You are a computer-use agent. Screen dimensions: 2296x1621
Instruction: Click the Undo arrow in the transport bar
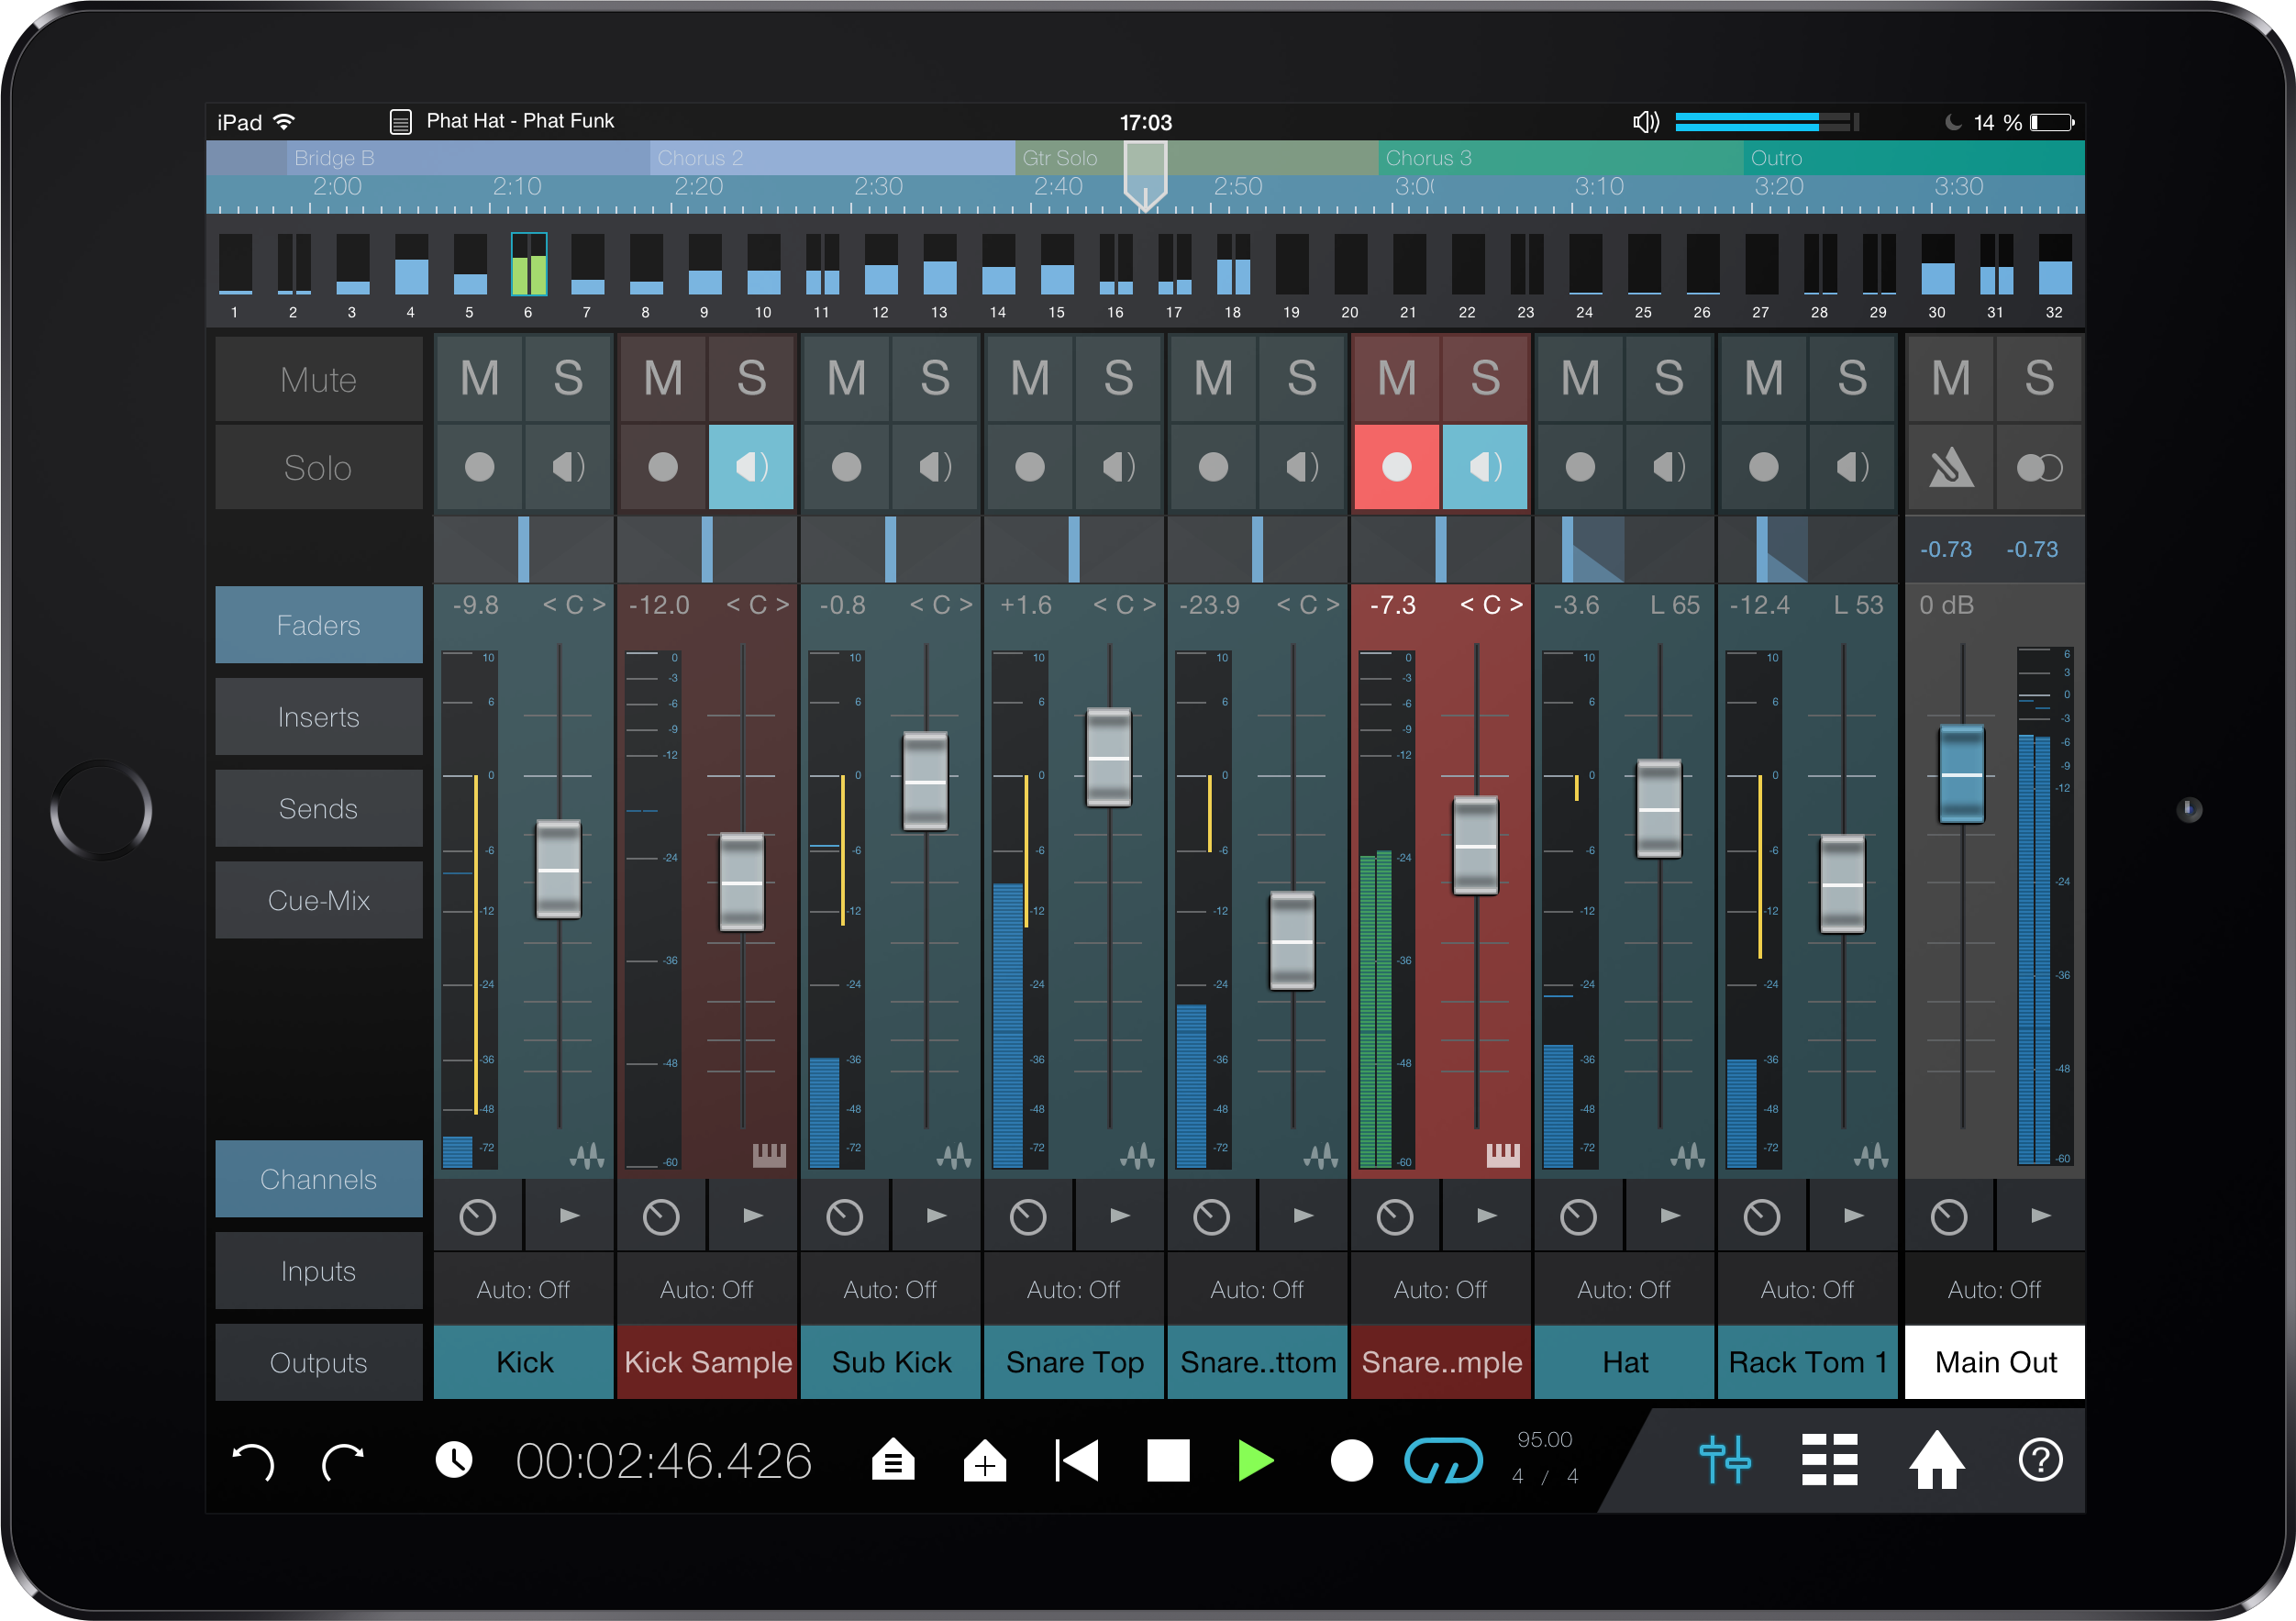(253, 1461)
